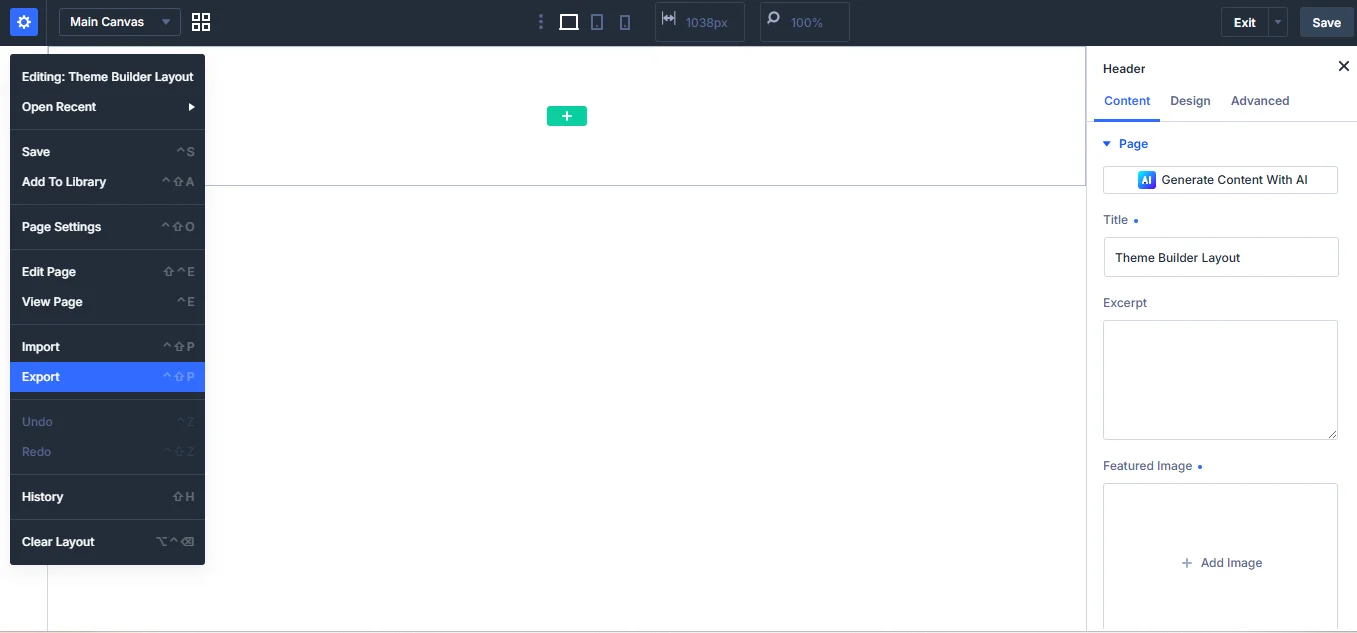1357x633 pixels.
Task: Switch to desktop view icon
Action: 569,22
